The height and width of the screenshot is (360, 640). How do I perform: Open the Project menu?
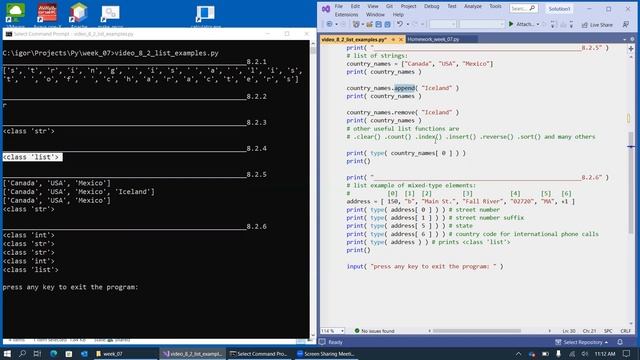pos(408,6)
